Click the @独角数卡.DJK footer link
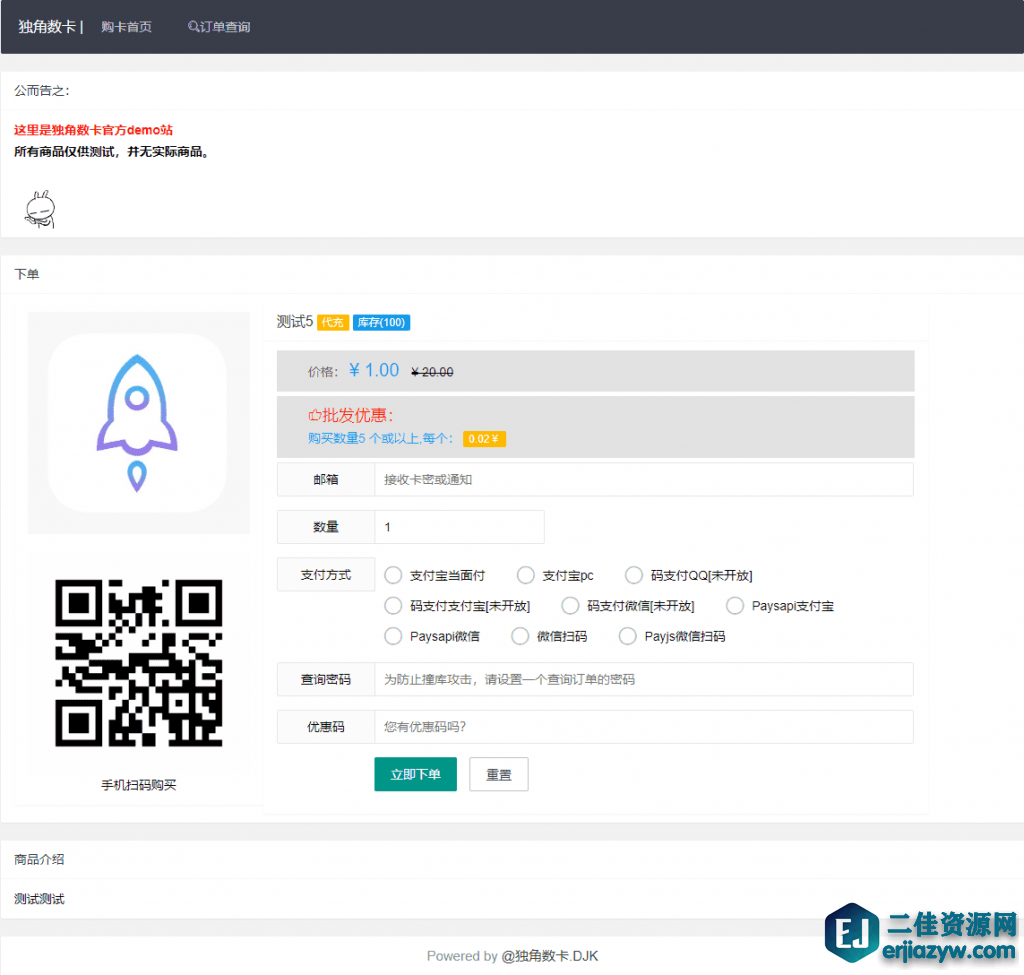Viewport: 1024px width, 975px height. (x=549, y=956)
